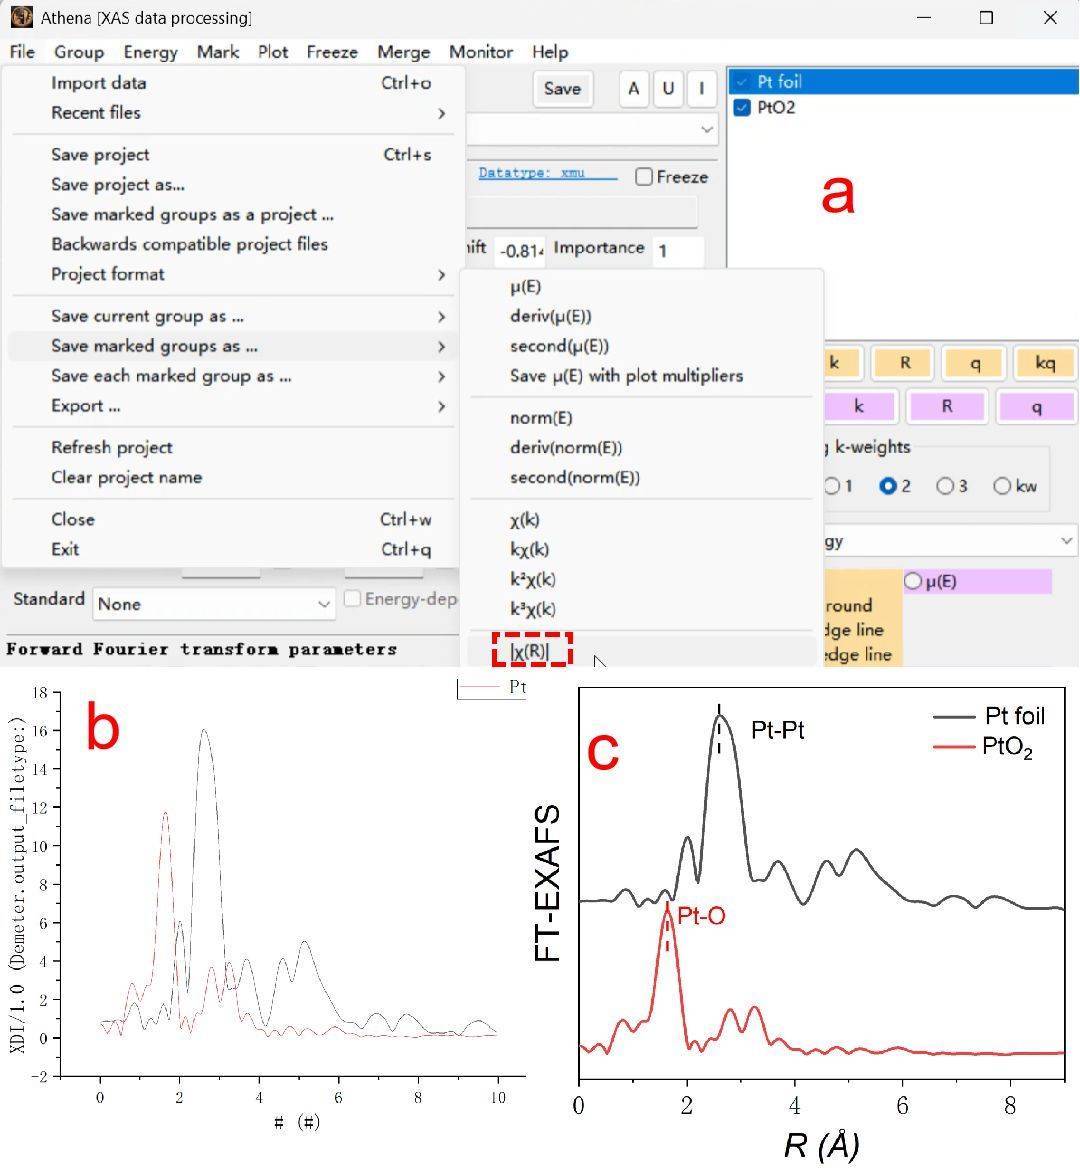This screenshot has width=1080, height=1175.
Task: Toggle the PtO2 group checkbox
Action: (x=742, y=108)
